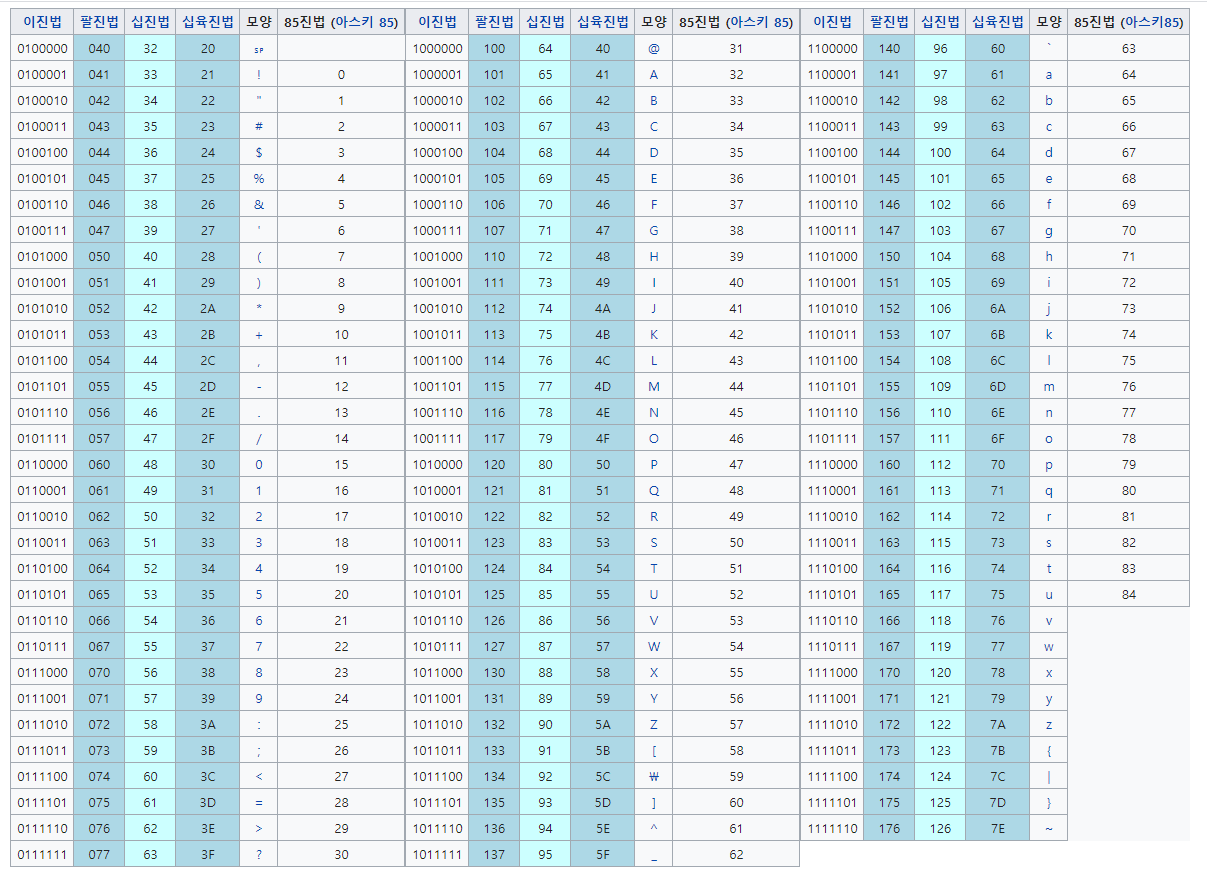Open 십진법 header link in the 1000000 table
Image resolution: width=1207 pixels, height=878 pixels.
[x=545, y=22]
